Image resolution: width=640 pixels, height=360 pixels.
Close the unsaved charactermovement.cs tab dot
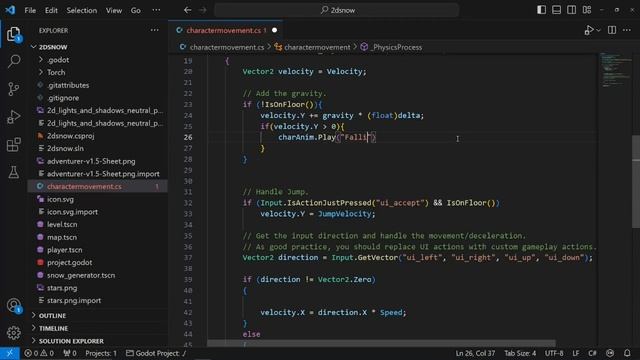[274, 30]
